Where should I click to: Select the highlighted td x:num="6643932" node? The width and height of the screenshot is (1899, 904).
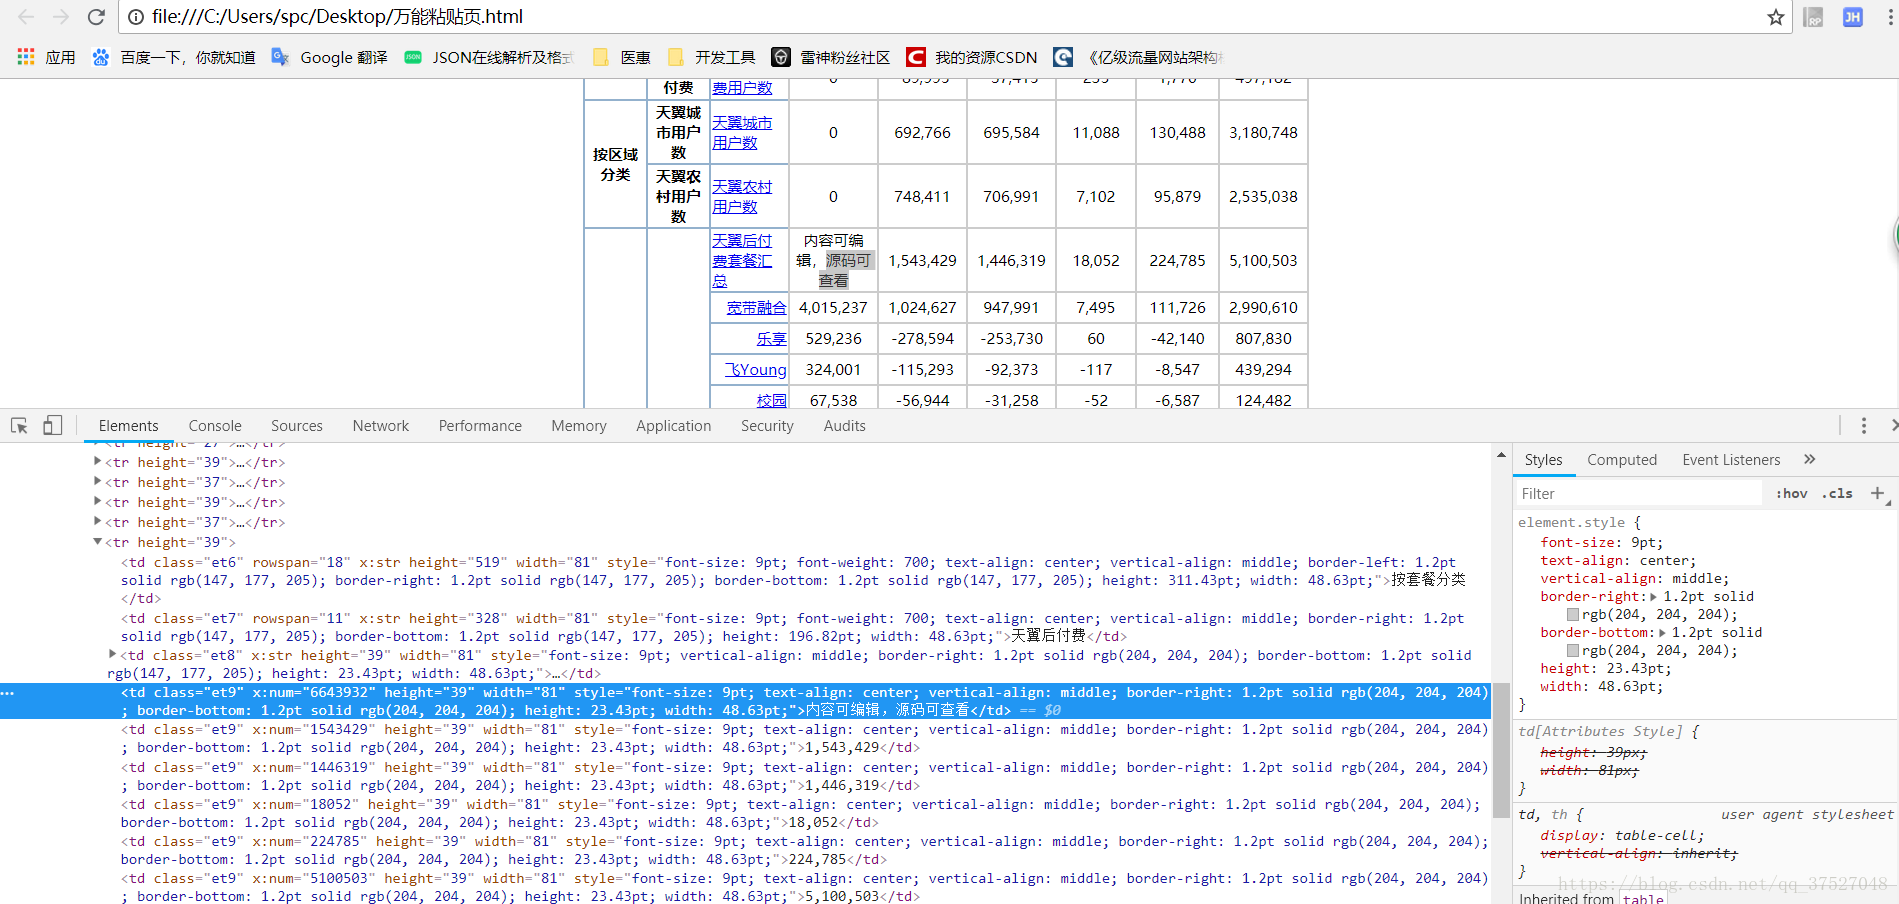coord(745,701)
